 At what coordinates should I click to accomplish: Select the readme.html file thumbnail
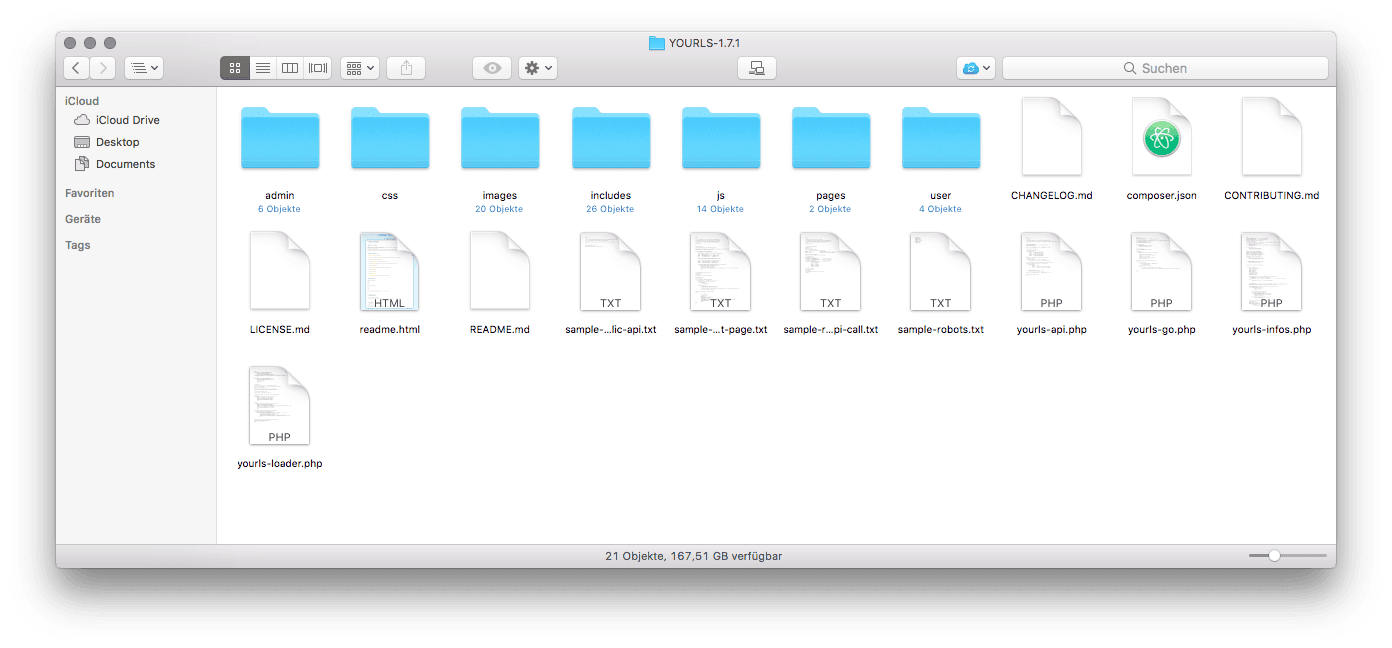pos(390,271)
